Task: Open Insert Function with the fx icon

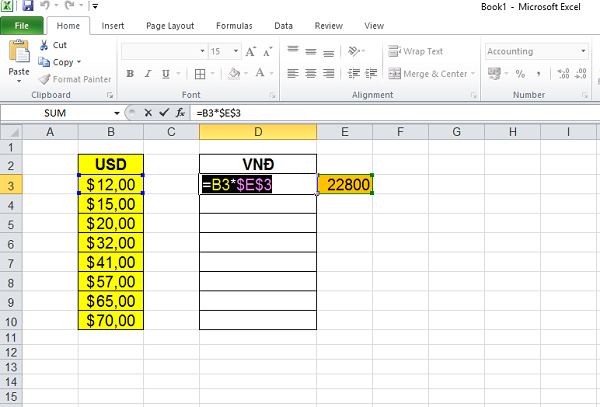Action: [180, 113]
